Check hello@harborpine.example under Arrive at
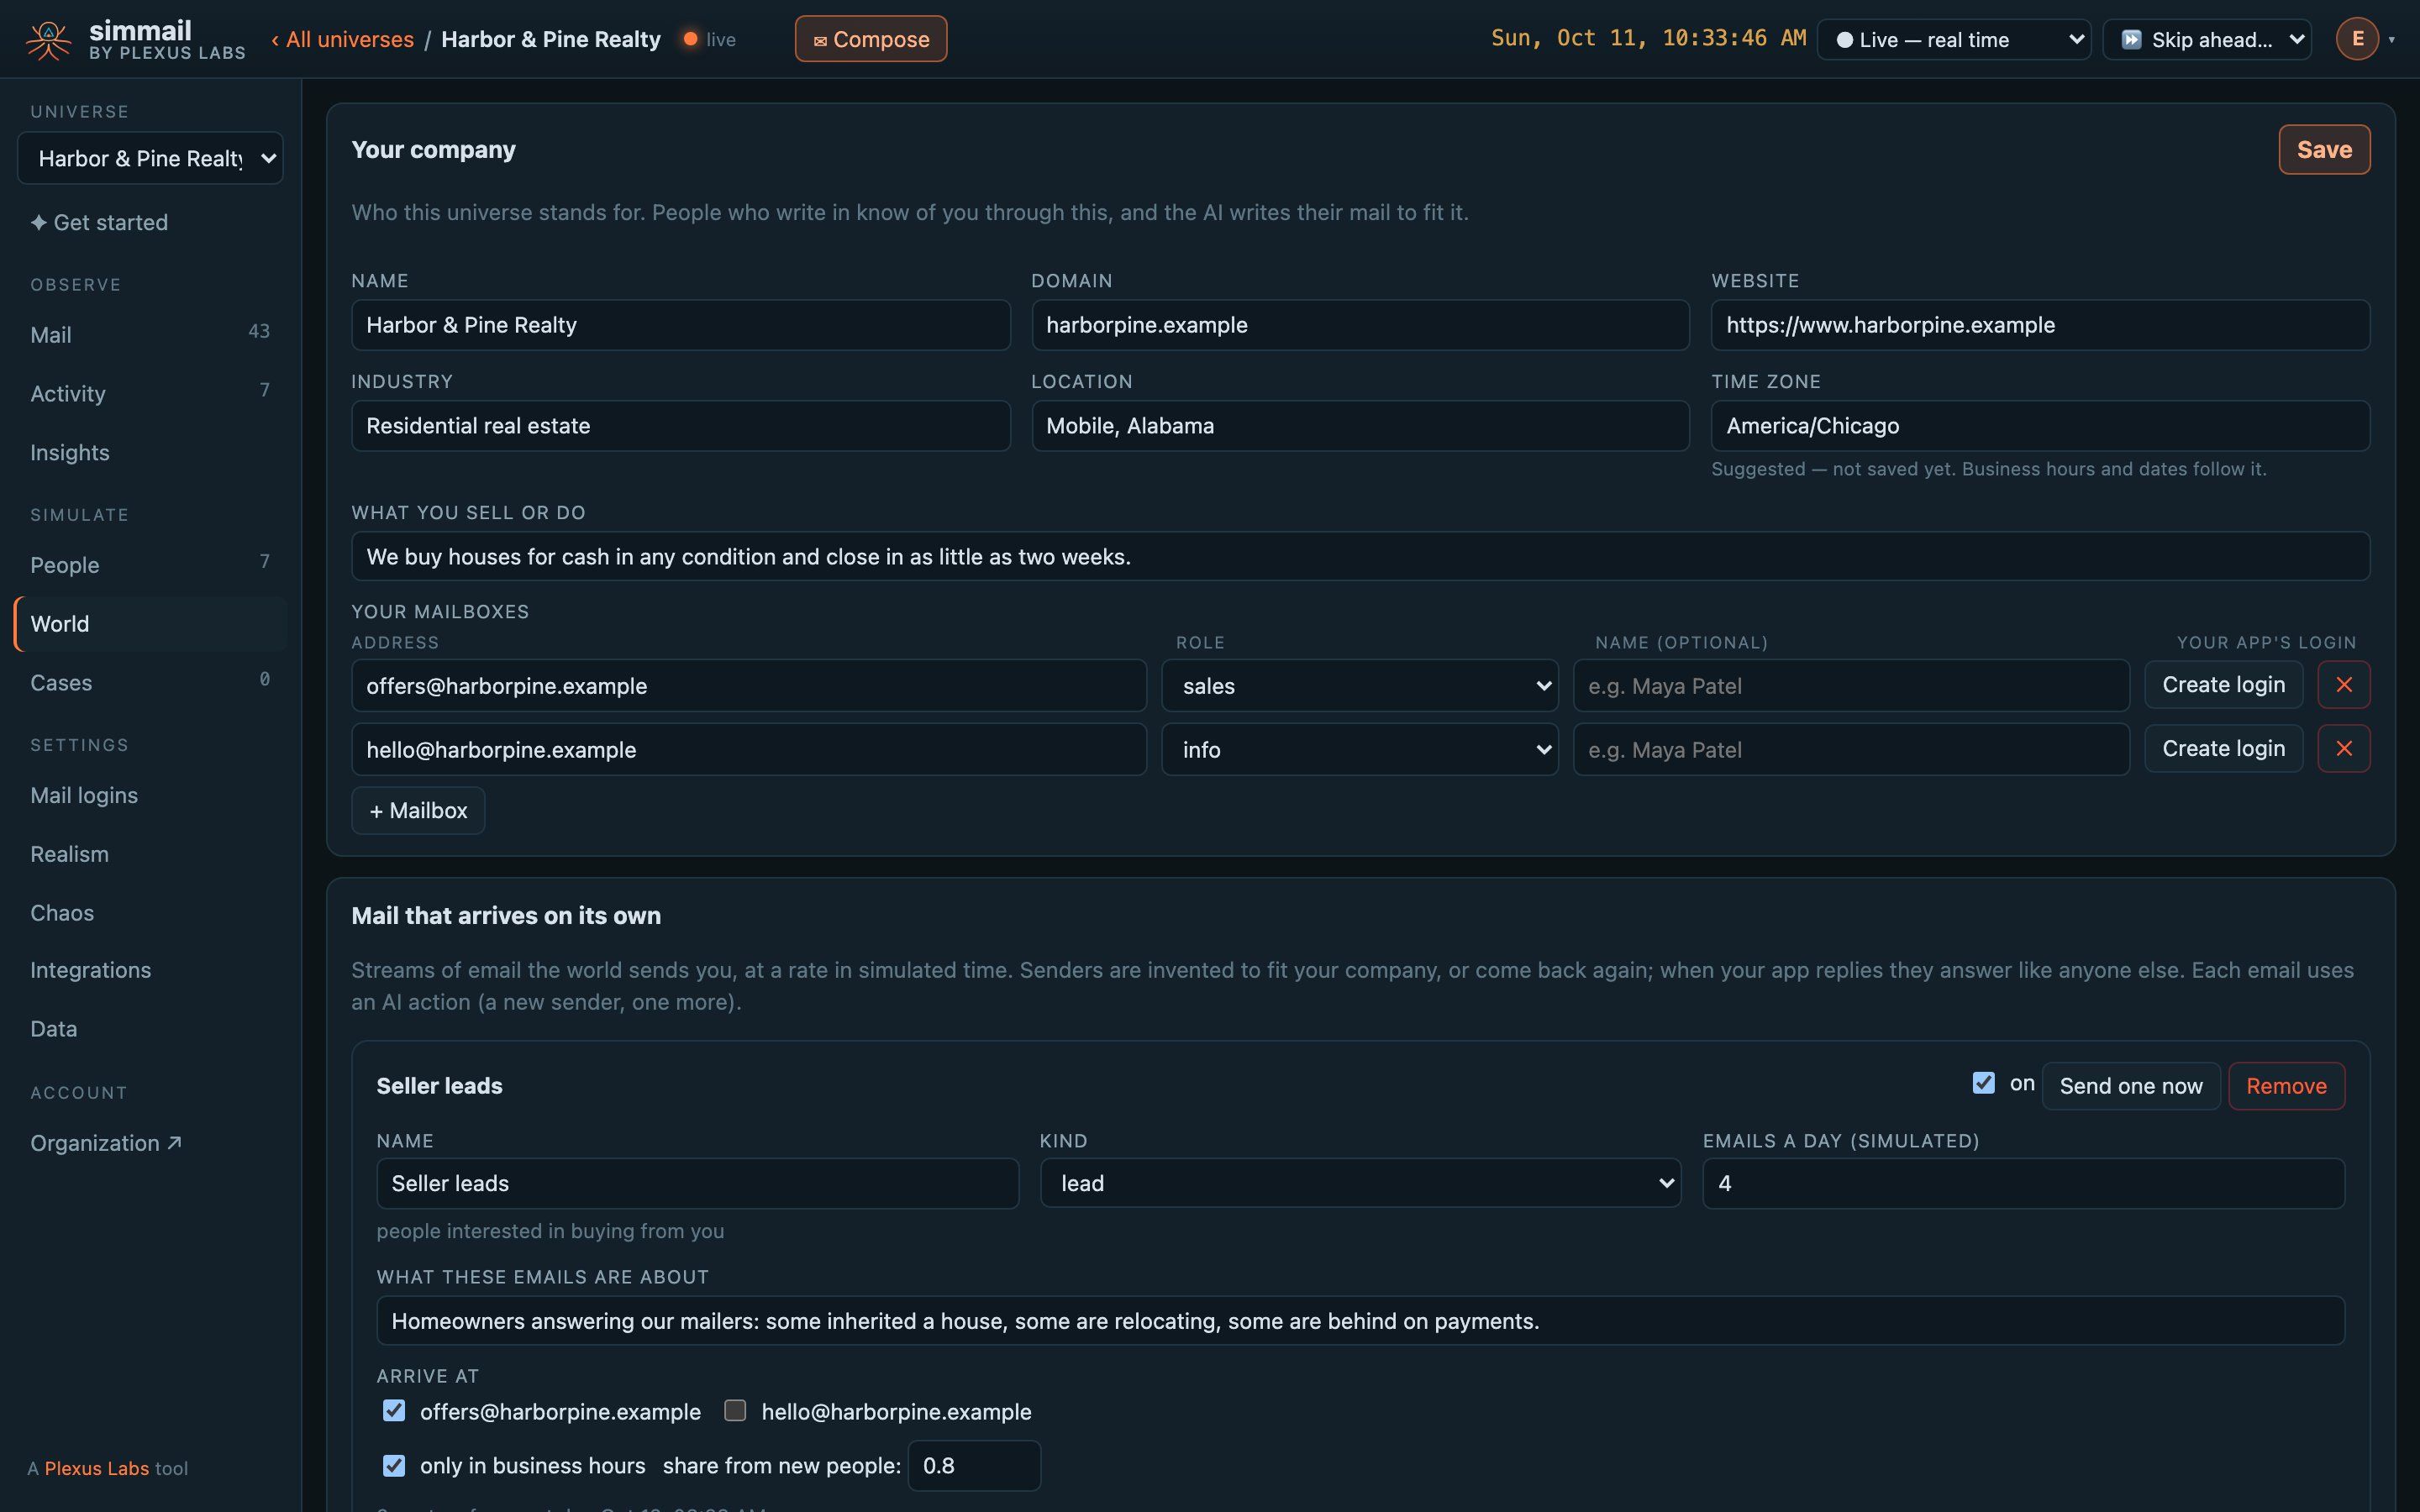This screenshot has height=1512, width=2420. [x=735, y=1411]
